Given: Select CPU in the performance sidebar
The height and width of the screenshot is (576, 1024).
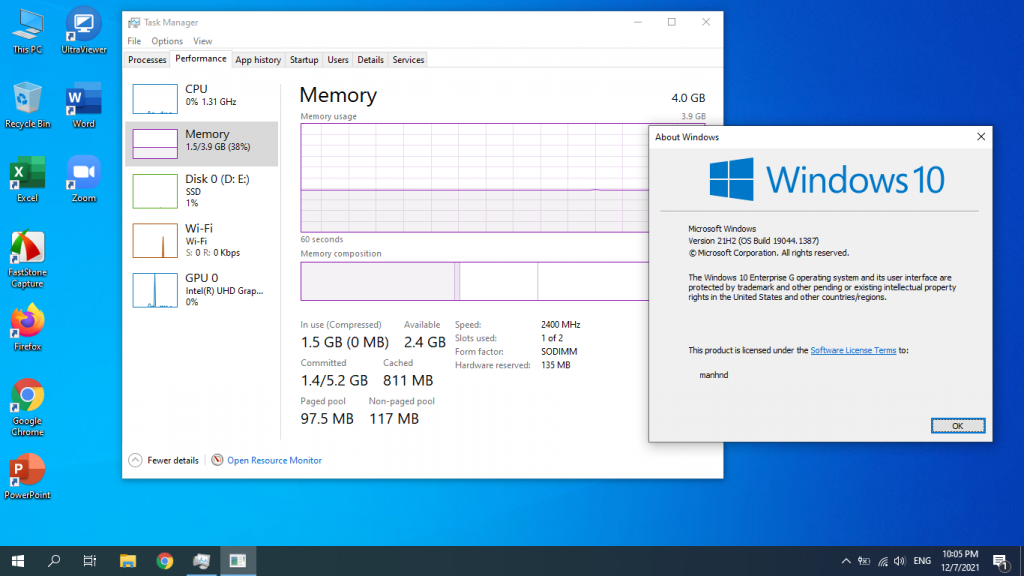Looking at the screenshot, I should coord(202,98).
